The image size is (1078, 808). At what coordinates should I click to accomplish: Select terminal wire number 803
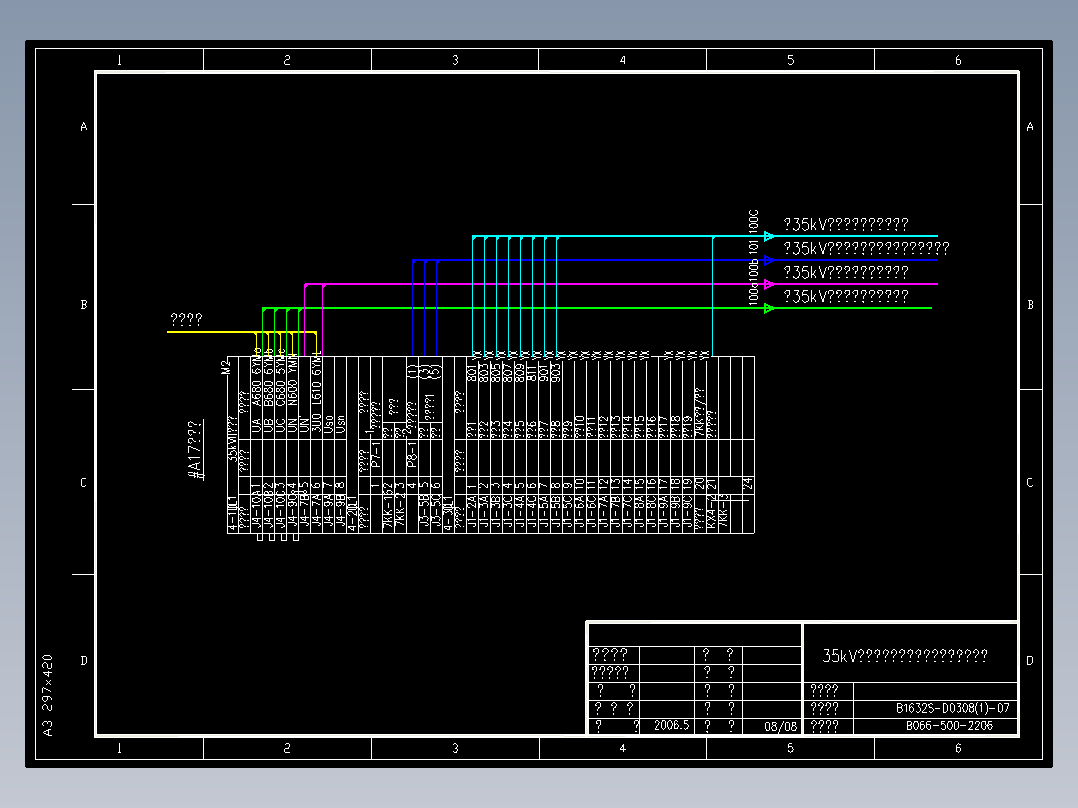coord(484,373)
